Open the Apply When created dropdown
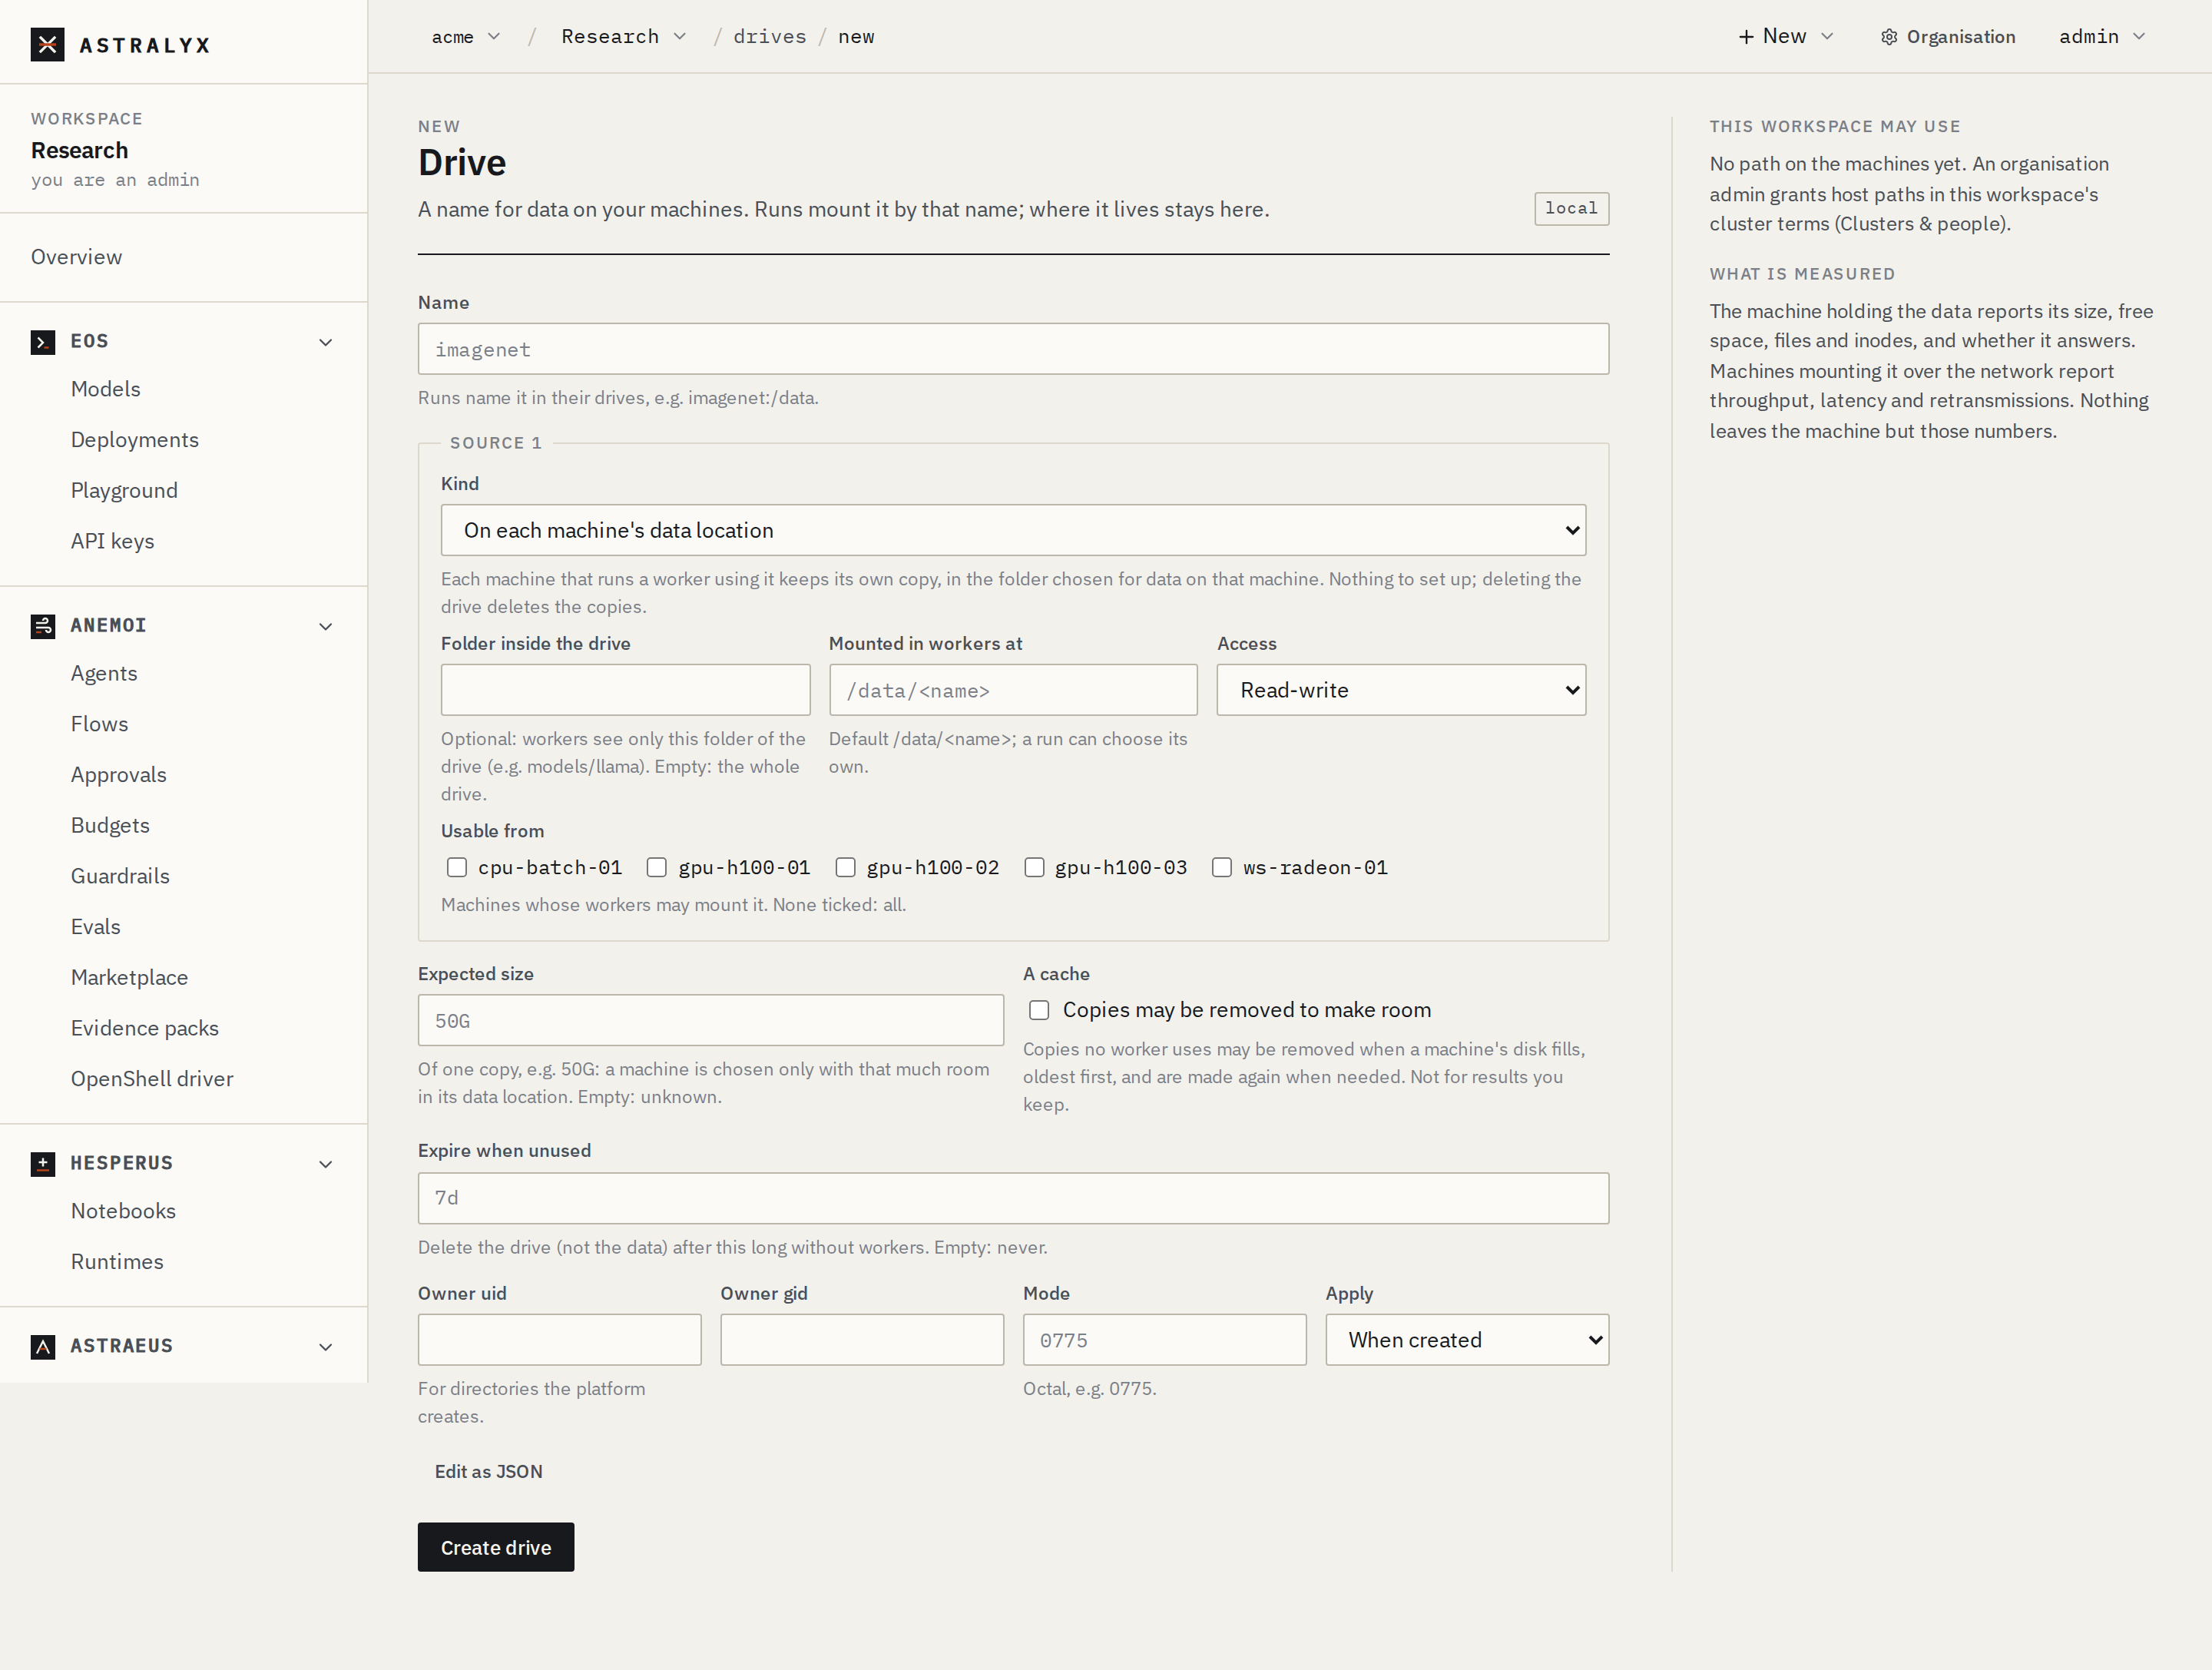Viewport: 2212px width, 1670px height. point(1467,1341)
